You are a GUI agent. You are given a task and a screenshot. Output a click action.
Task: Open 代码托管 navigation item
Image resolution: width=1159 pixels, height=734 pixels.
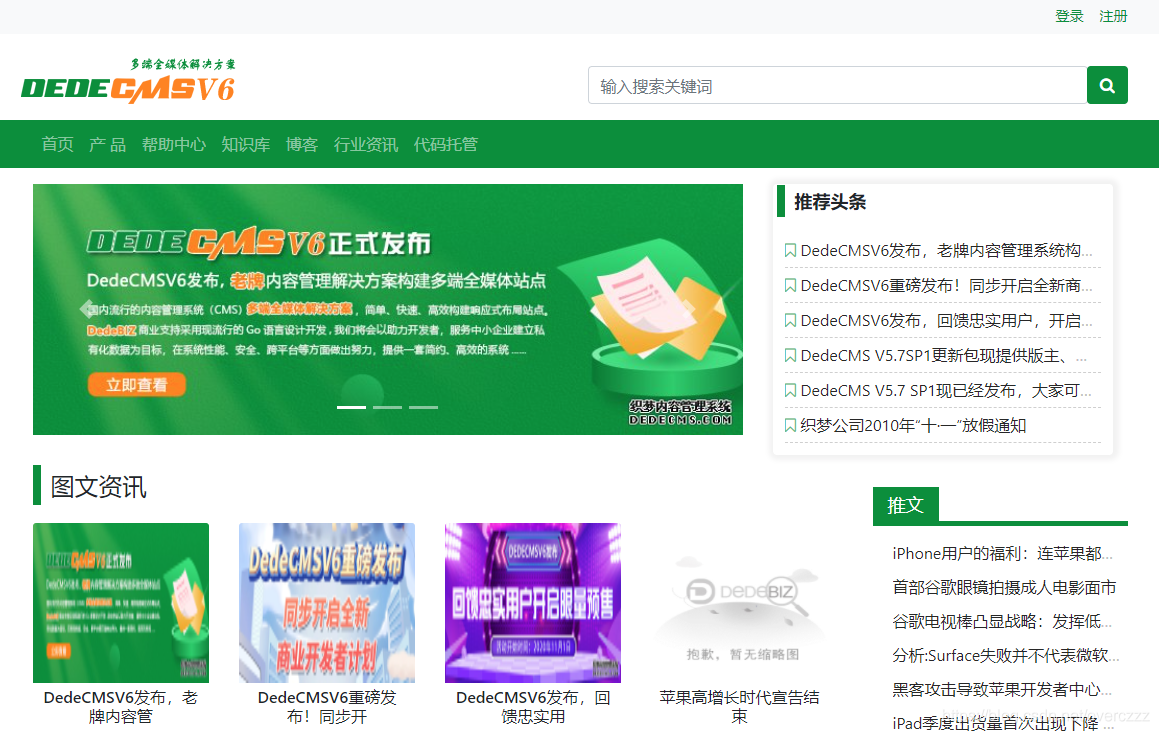[x=446, y=144]
